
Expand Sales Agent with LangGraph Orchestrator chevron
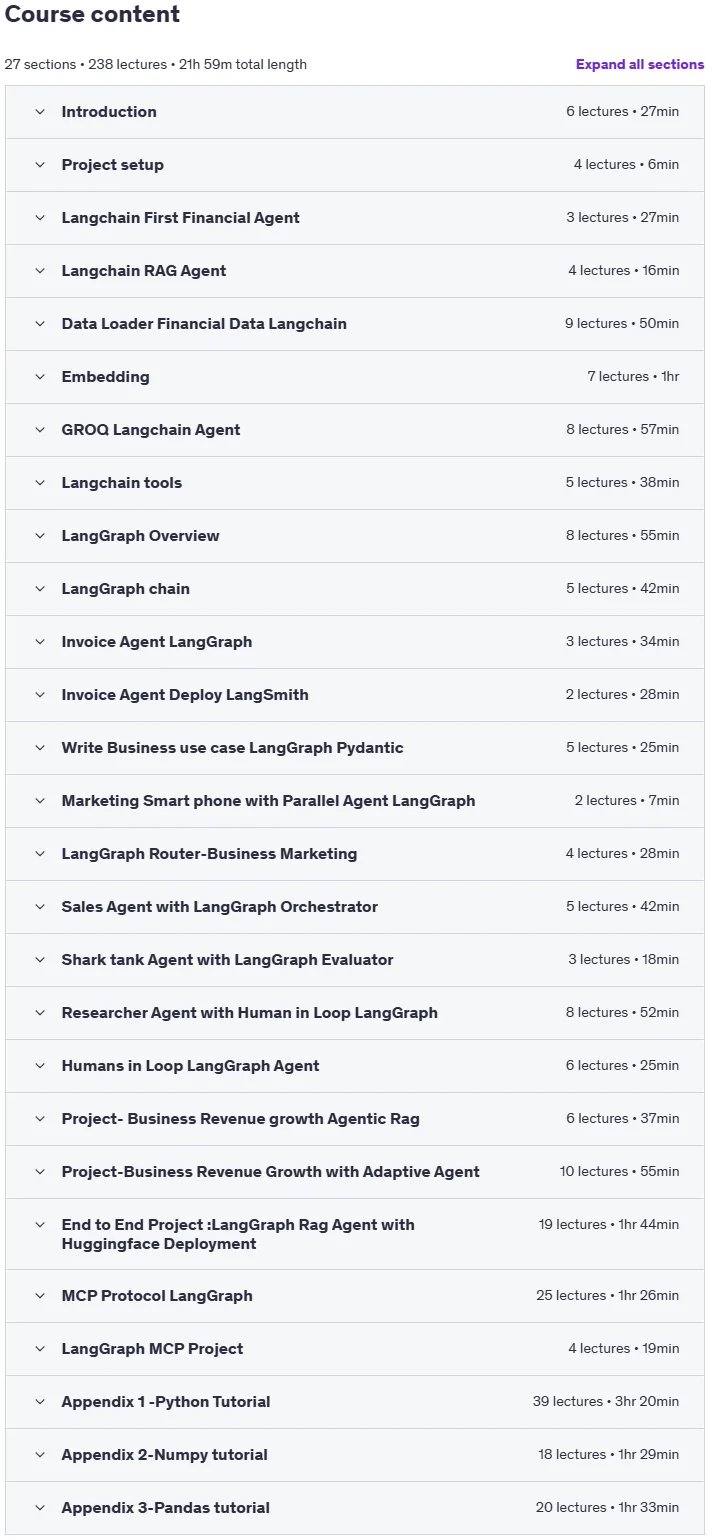coord(40,907)
